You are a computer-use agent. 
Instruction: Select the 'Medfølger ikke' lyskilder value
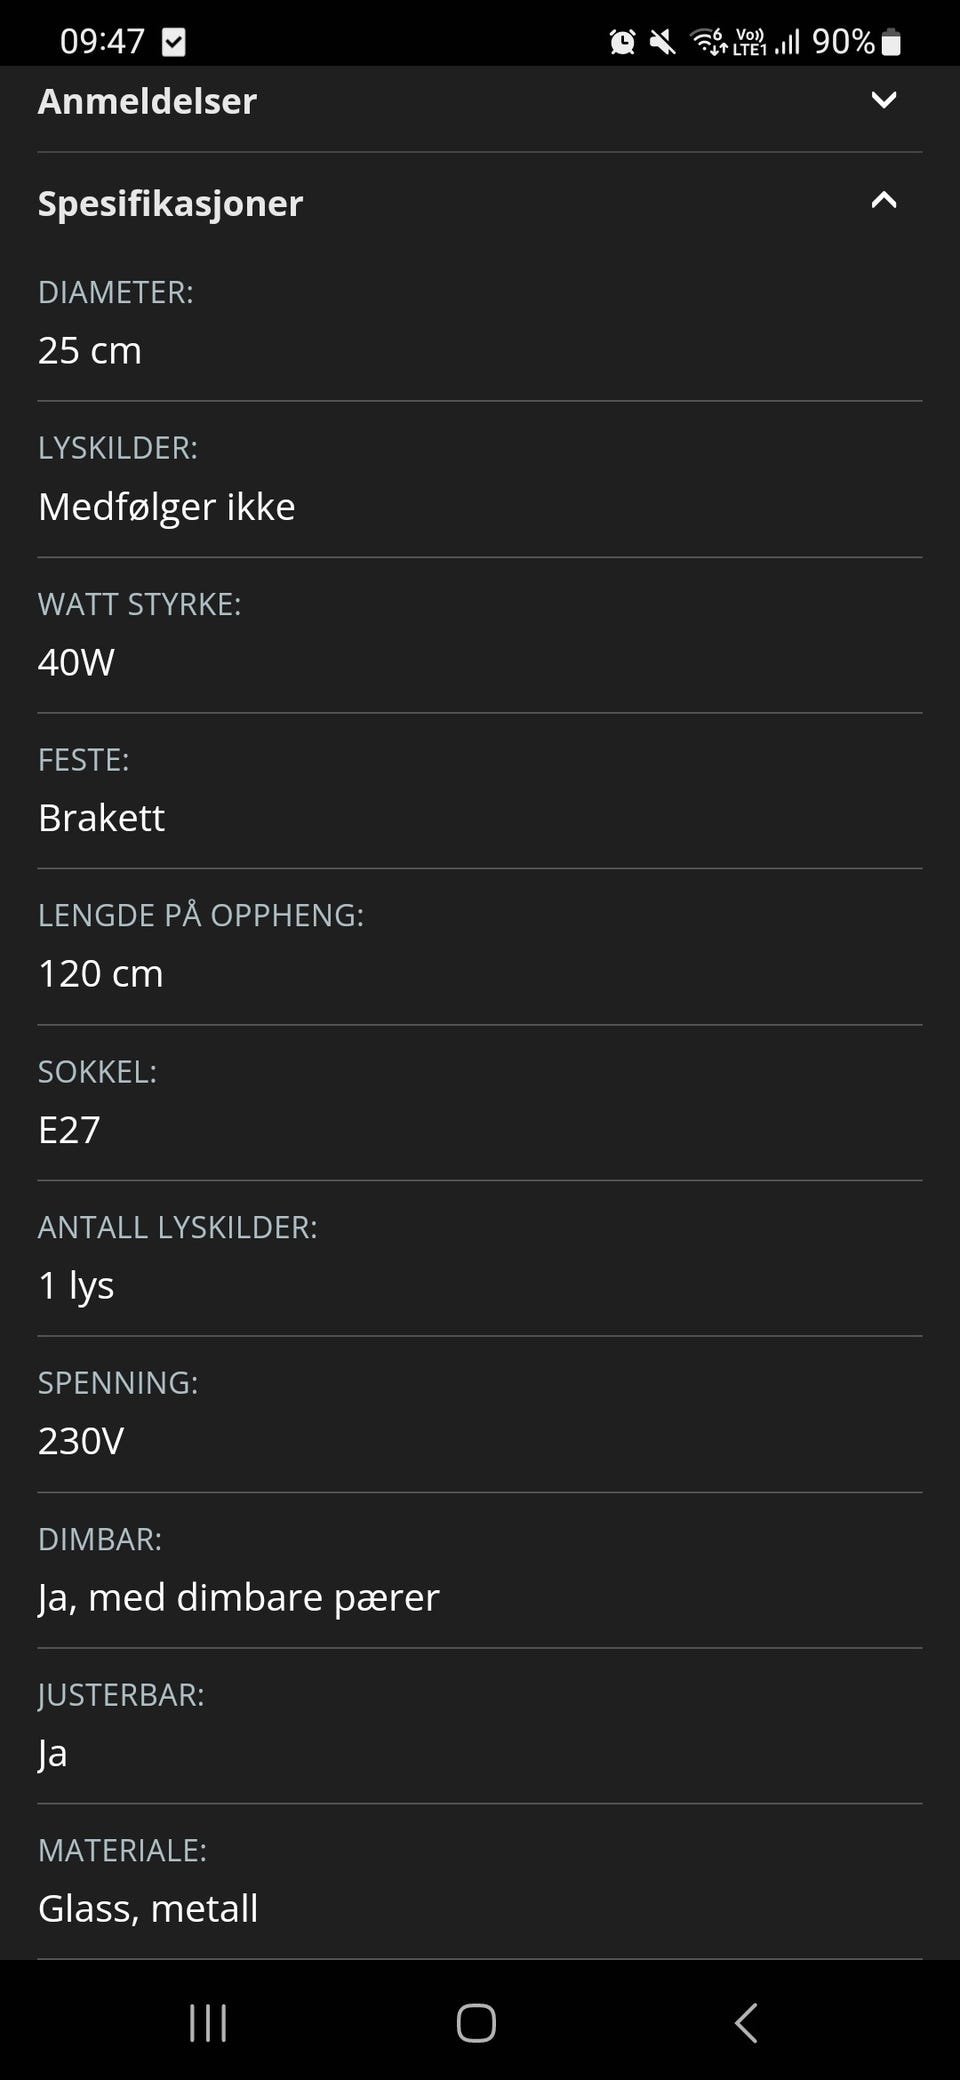click(x=166, y=507)
